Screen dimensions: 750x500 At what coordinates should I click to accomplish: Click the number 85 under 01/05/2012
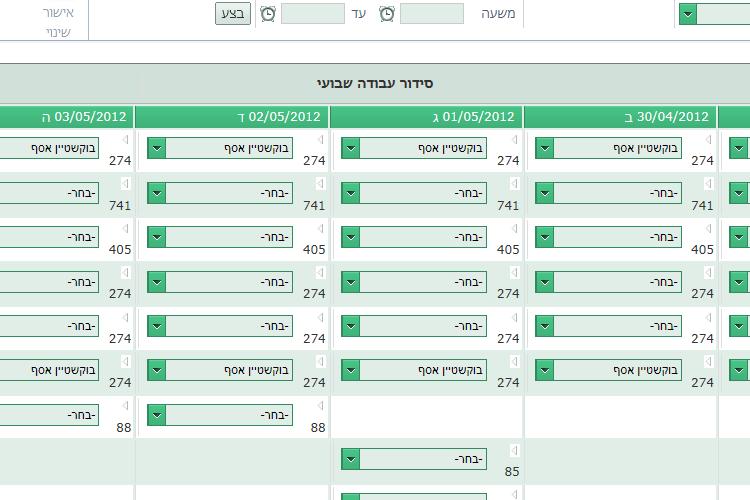click(x=512, y=472)
